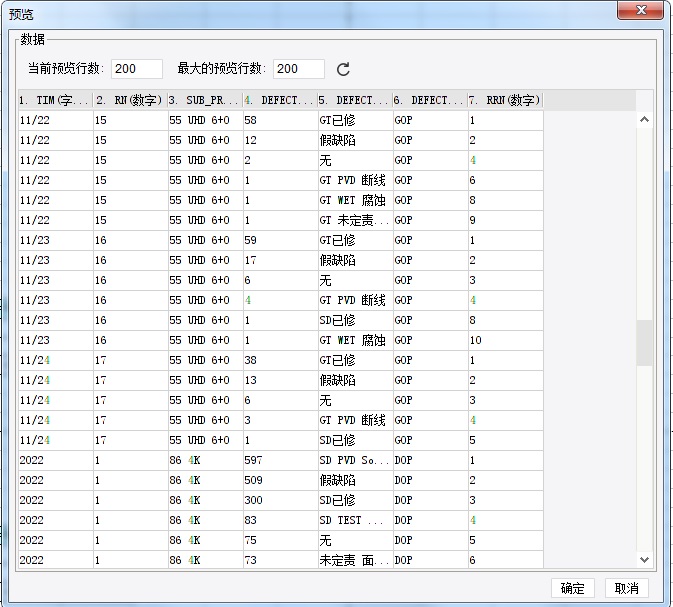The height and width of the screenshot is (607, 673).
Task: Click the cell 未定责 面...
Action: click(x=355, y=560)
